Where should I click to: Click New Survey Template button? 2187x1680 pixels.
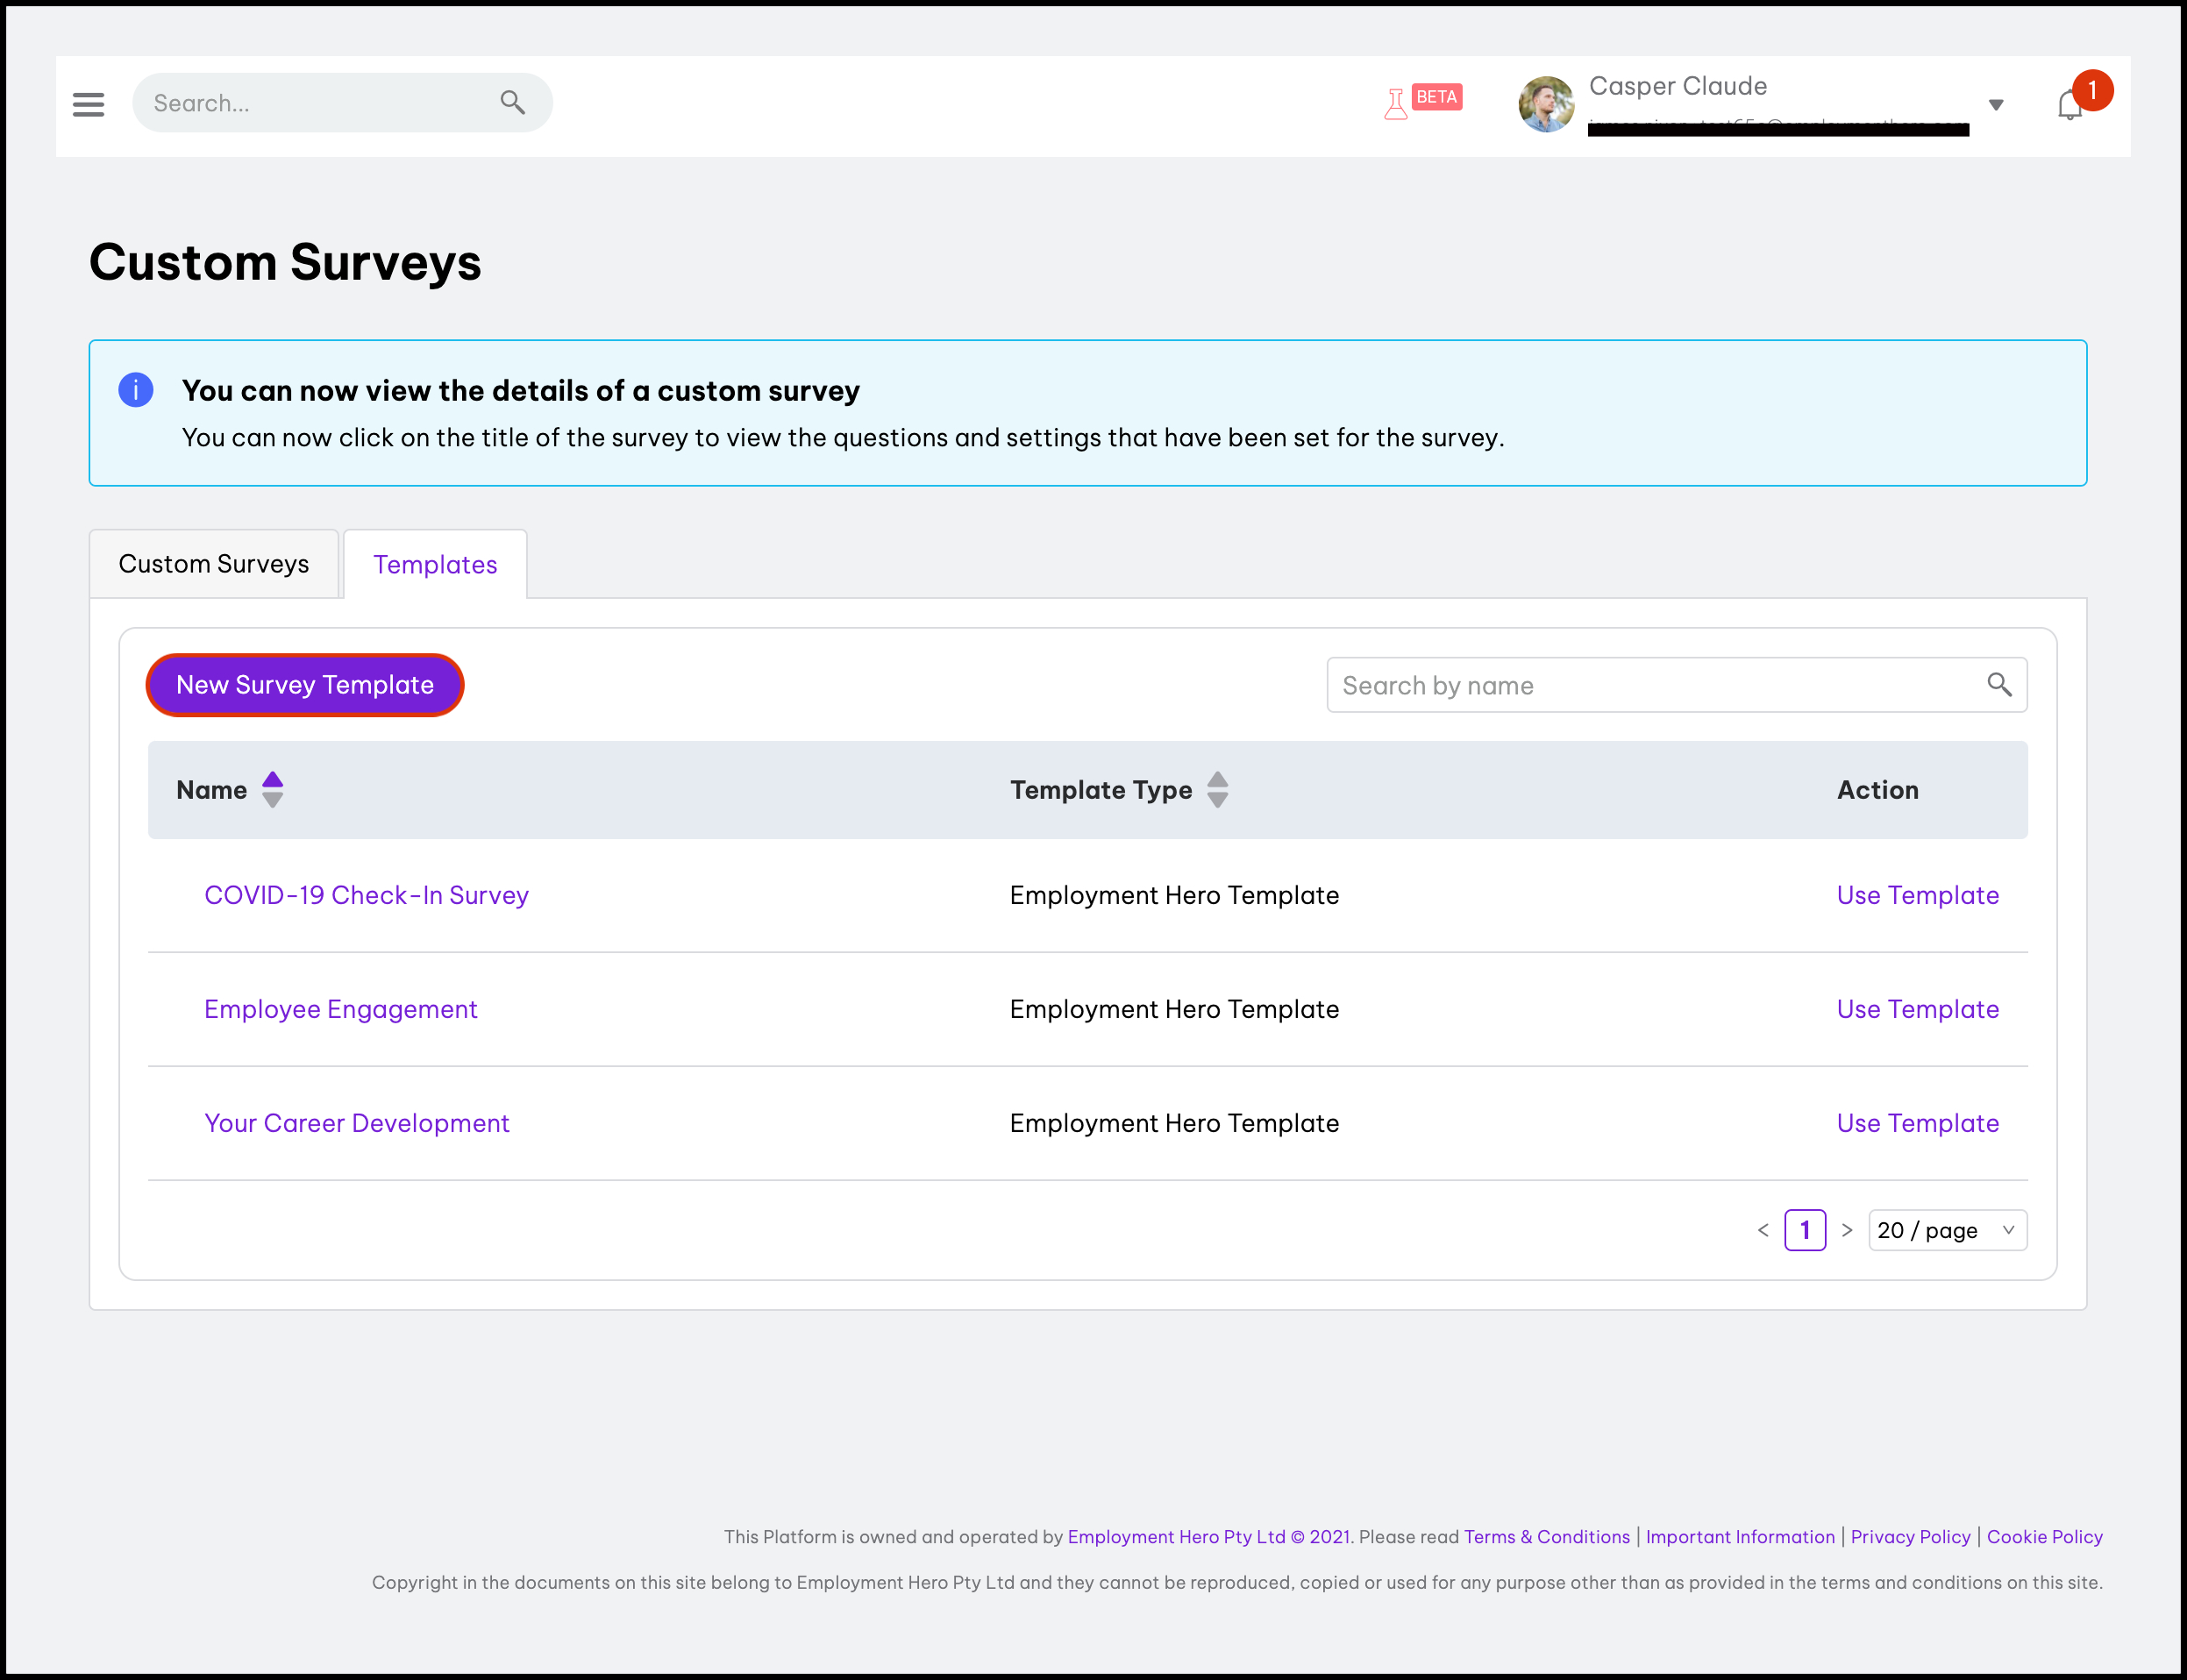click(x=305, y=685)
